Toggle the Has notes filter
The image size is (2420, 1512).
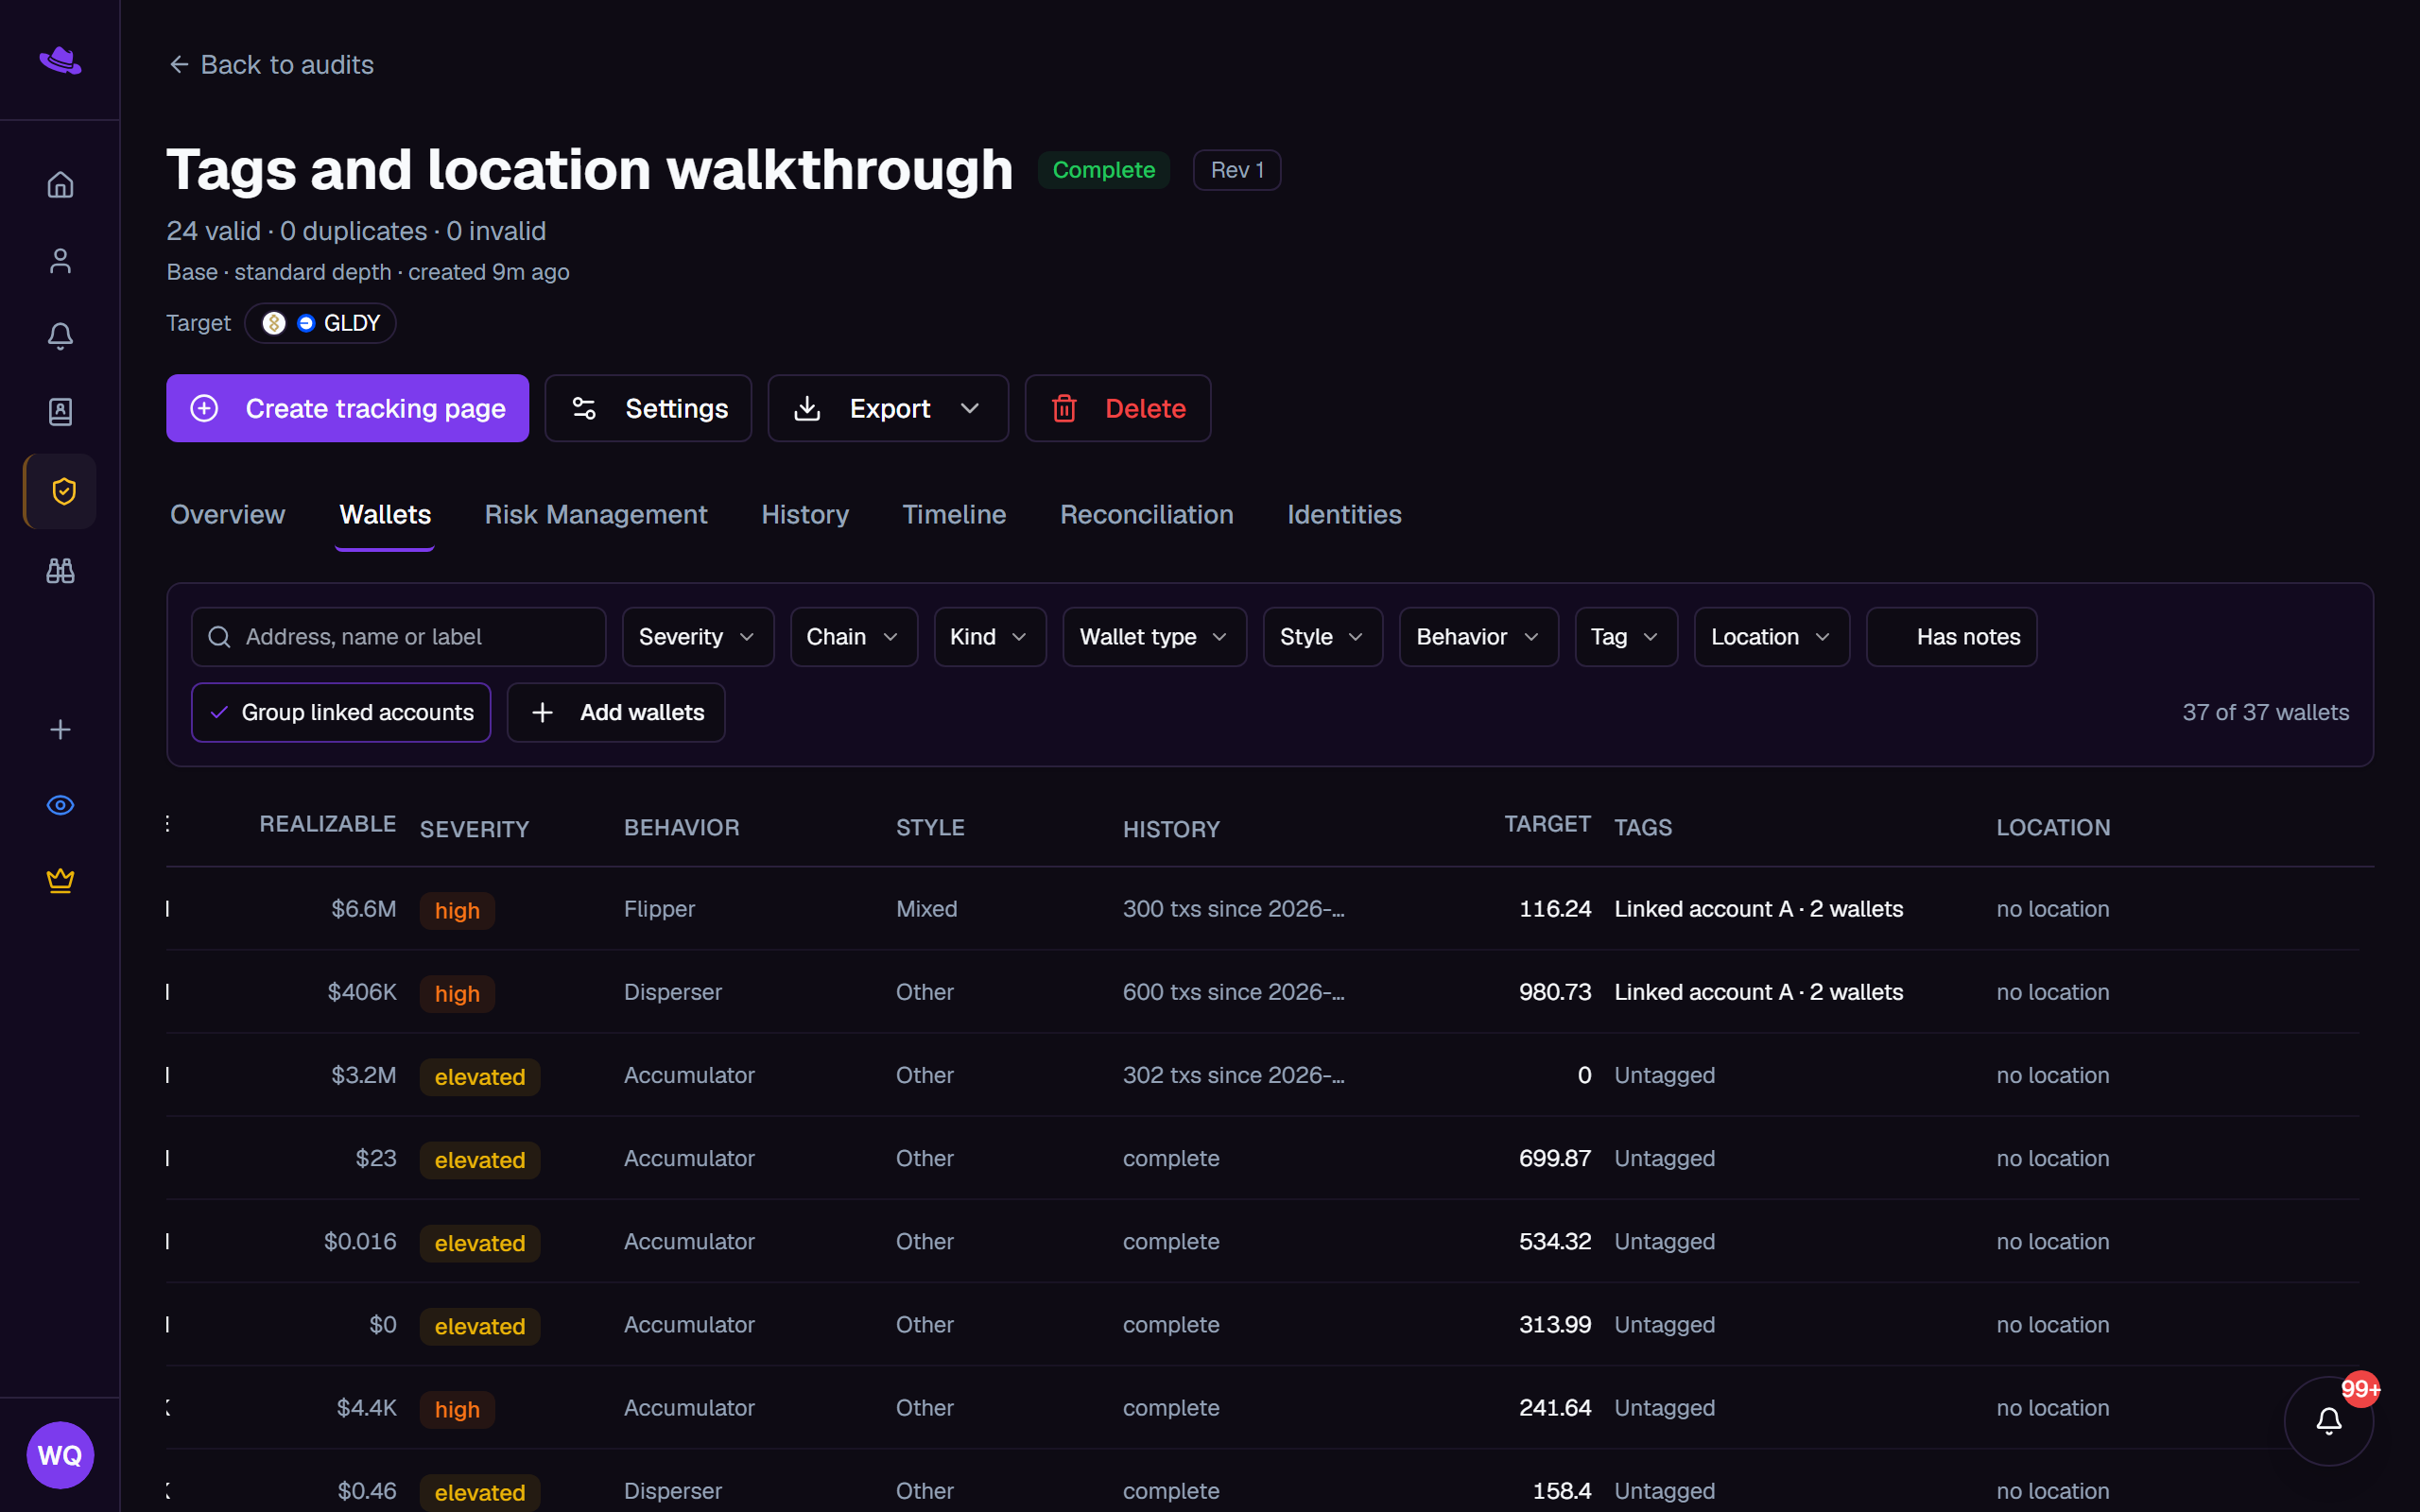(x=1951, y=637)
